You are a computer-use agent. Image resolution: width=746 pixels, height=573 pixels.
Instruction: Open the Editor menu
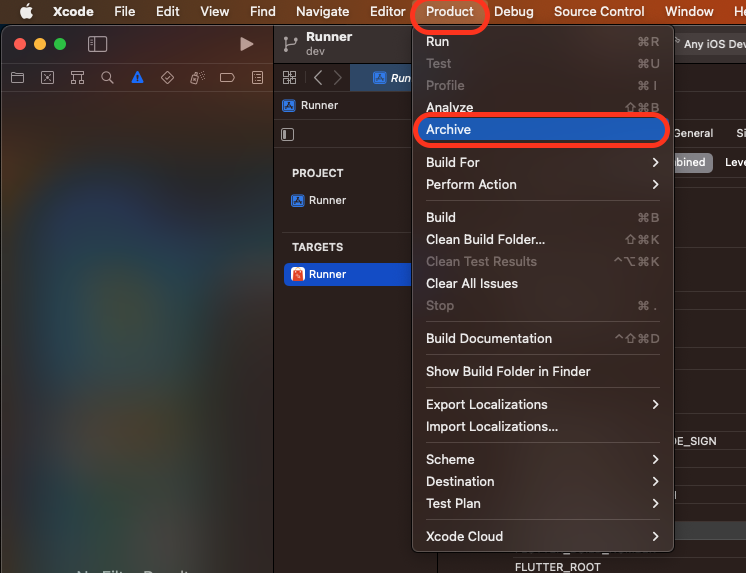[x=387, y=11]
